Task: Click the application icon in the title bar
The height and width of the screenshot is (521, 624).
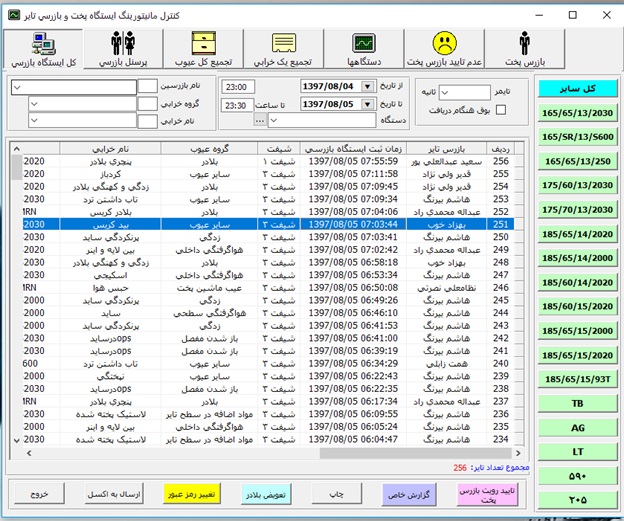Action: [14, 15]
